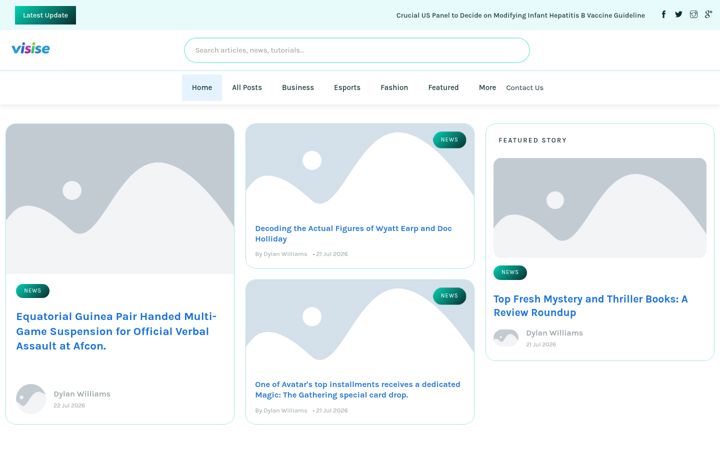Image resolution: width=720 pixels, height=450 pixels.
Task: Click By Dylan Williams under Wyatt Earp article
Action: (281, 254)
